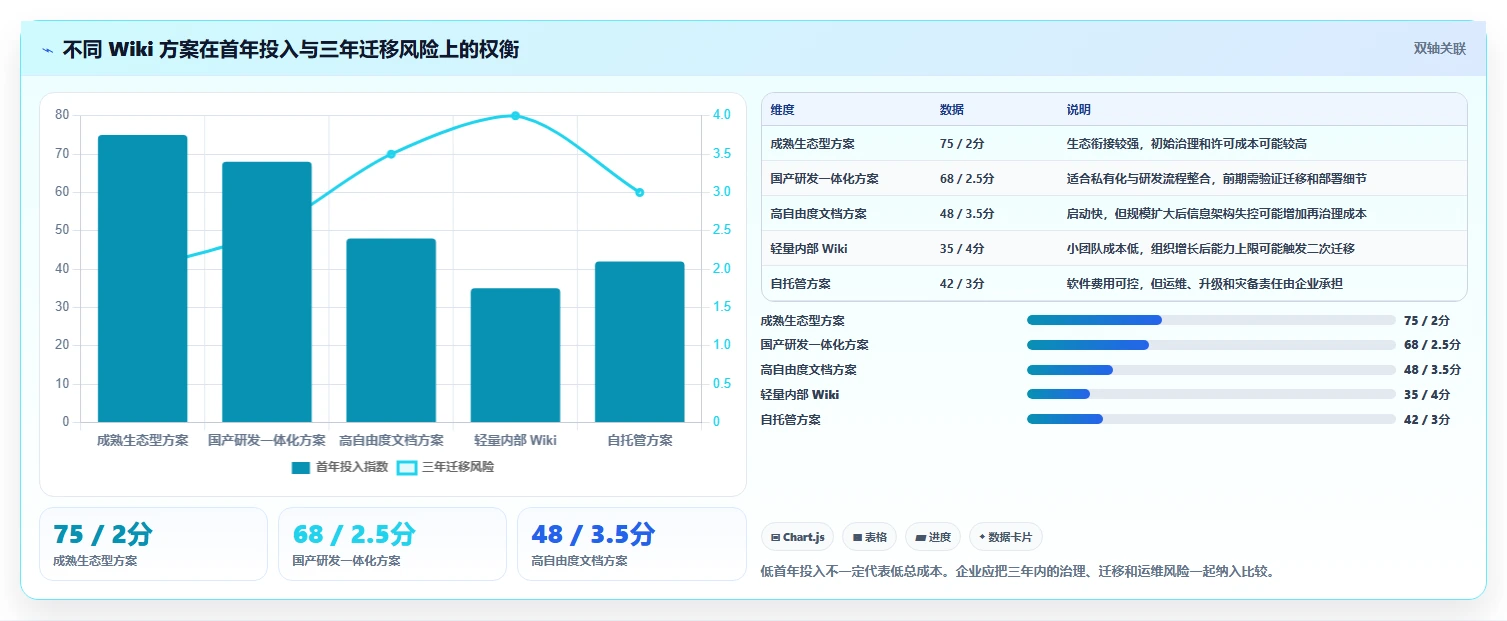Viewport: 1507px width, 621px height.
Task: Open the 75 / 2分 data card
Action: click(153, 544)
